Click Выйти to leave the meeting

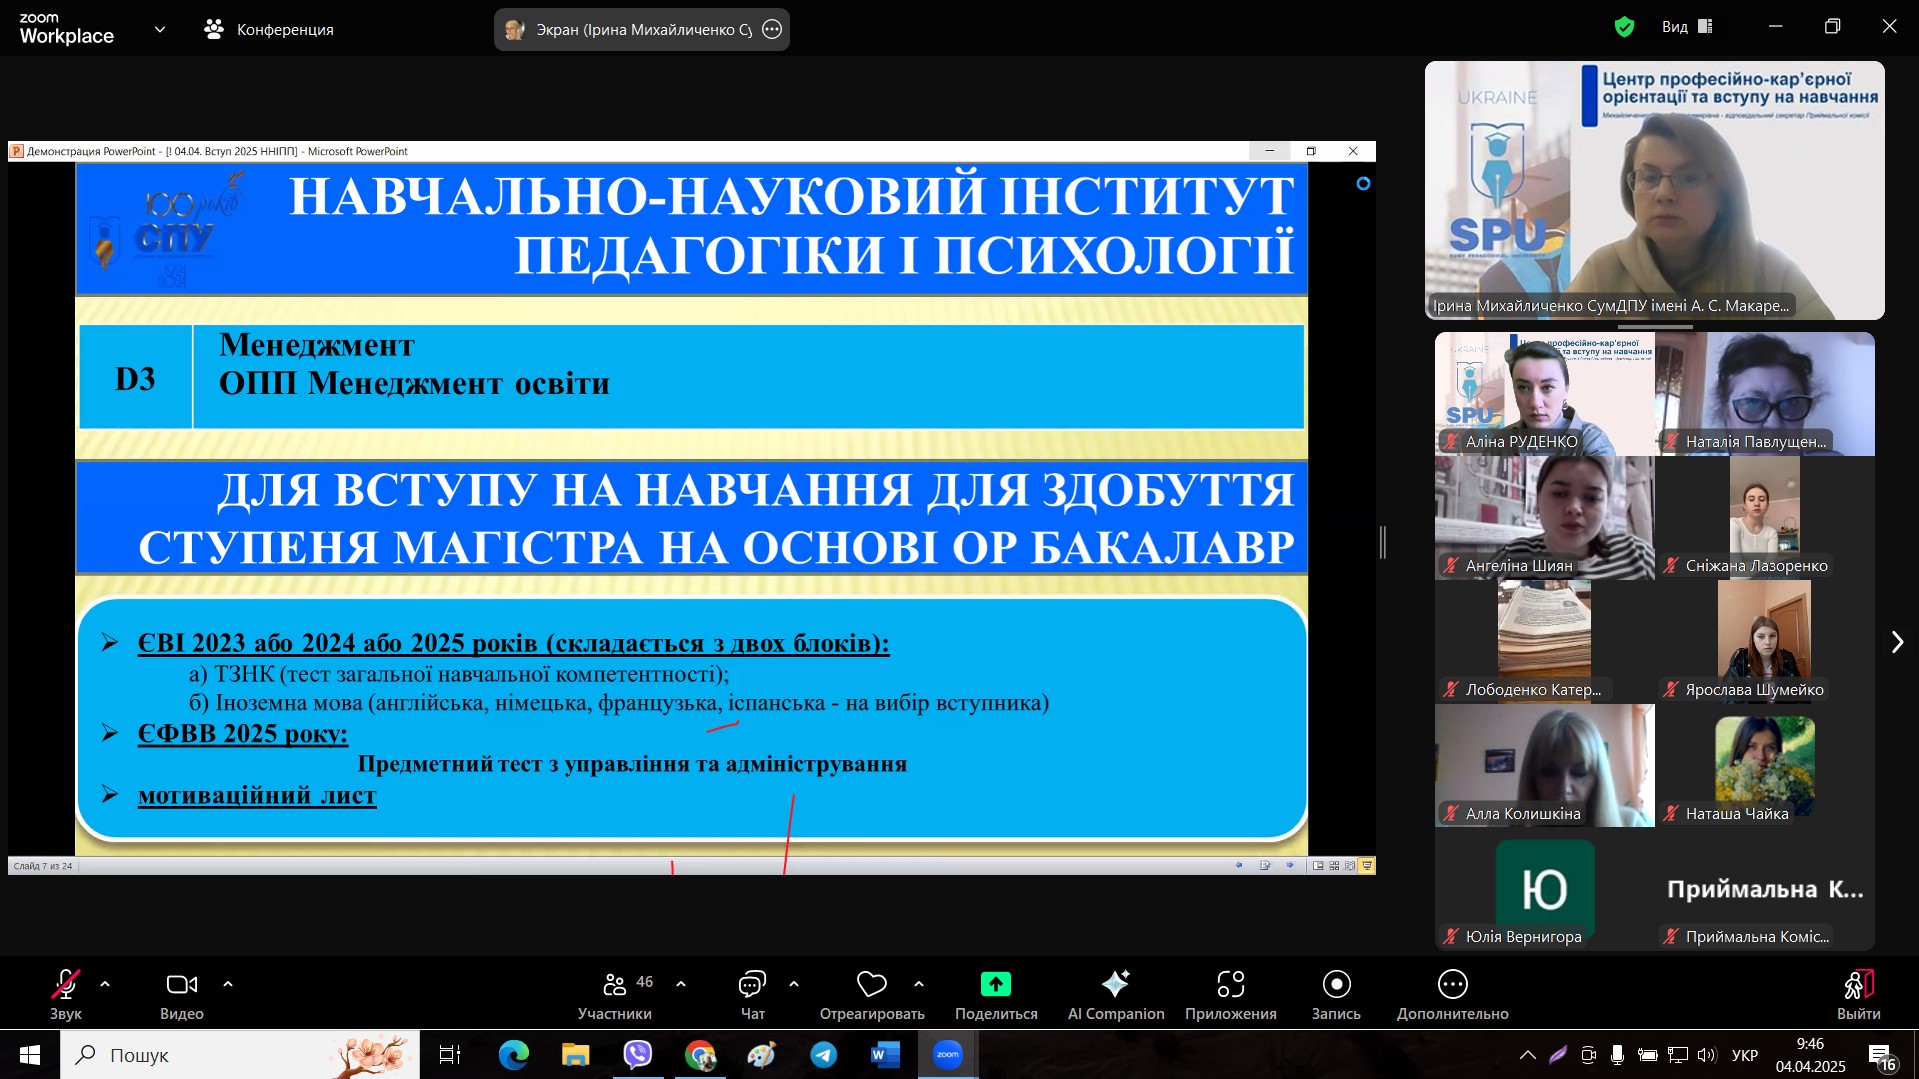click(1859, 994)
